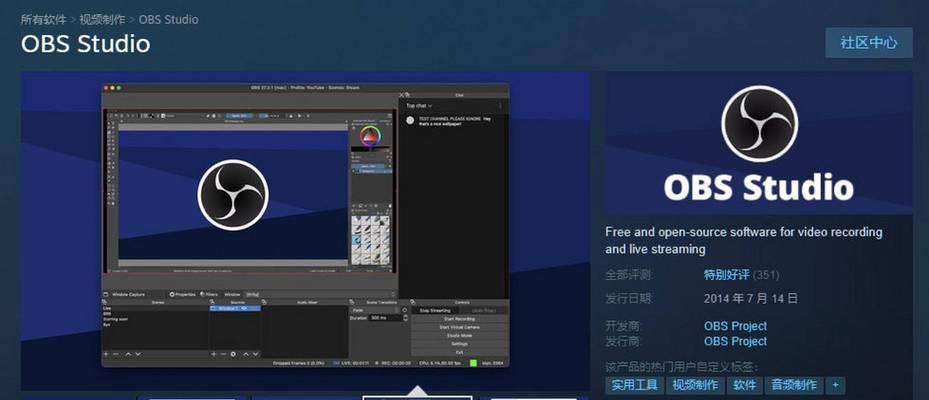This screenshot has height=400, width=929.
Task: Go to 所有软件 in the breadcrumb
Action: tap(43, 20)
